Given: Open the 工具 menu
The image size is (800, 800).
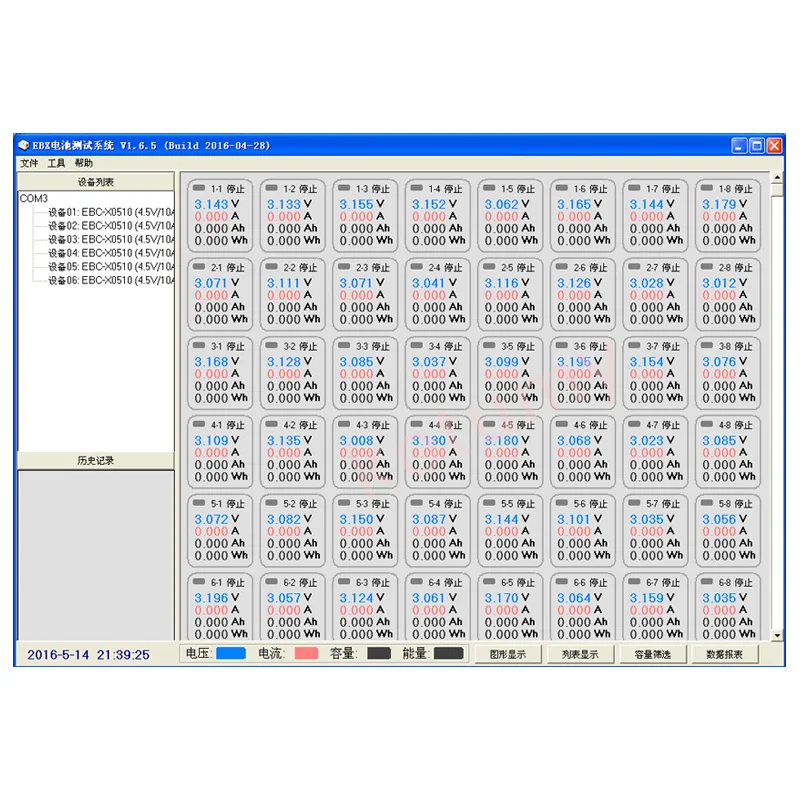Looking at the screenshot, I should coord(56,163).
